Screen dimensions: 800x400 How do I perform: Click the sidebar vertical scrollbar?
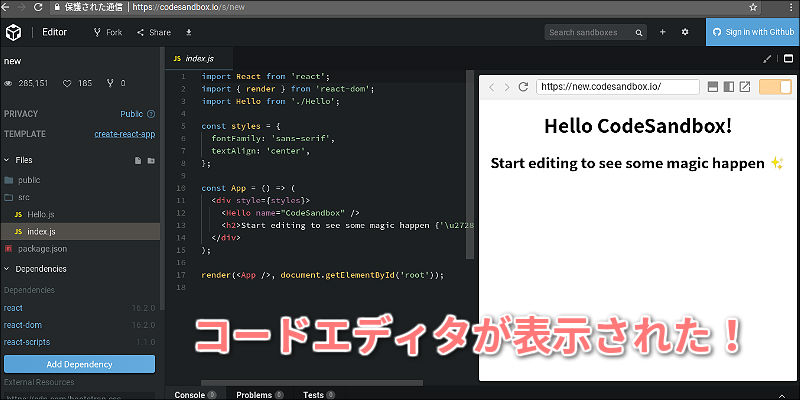tap(163, 179)
